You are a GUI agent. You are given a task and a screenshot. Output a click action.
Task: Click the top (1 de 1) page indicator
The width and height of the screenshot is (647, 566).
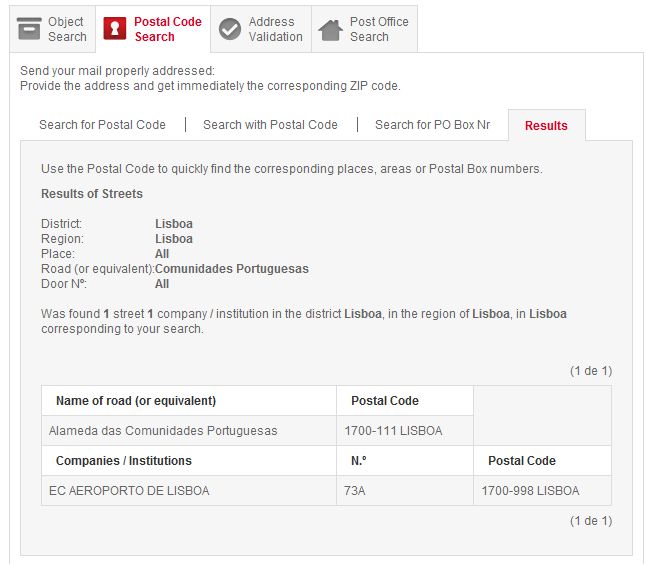point(591,371)
